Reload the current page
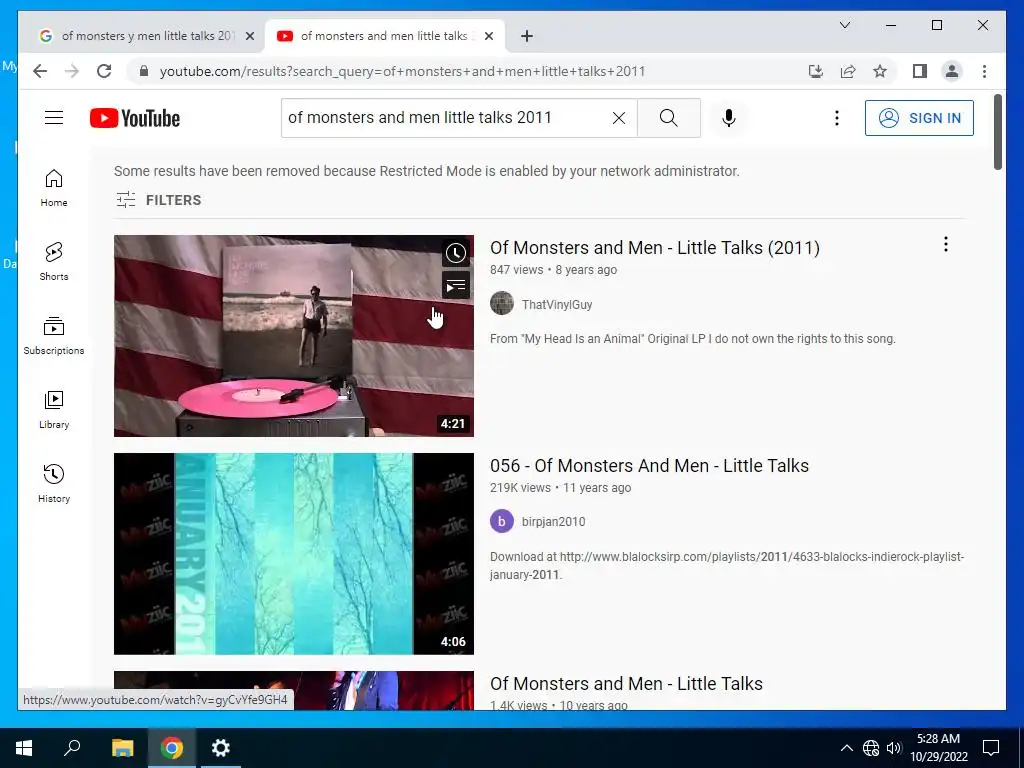 (104, 71)
